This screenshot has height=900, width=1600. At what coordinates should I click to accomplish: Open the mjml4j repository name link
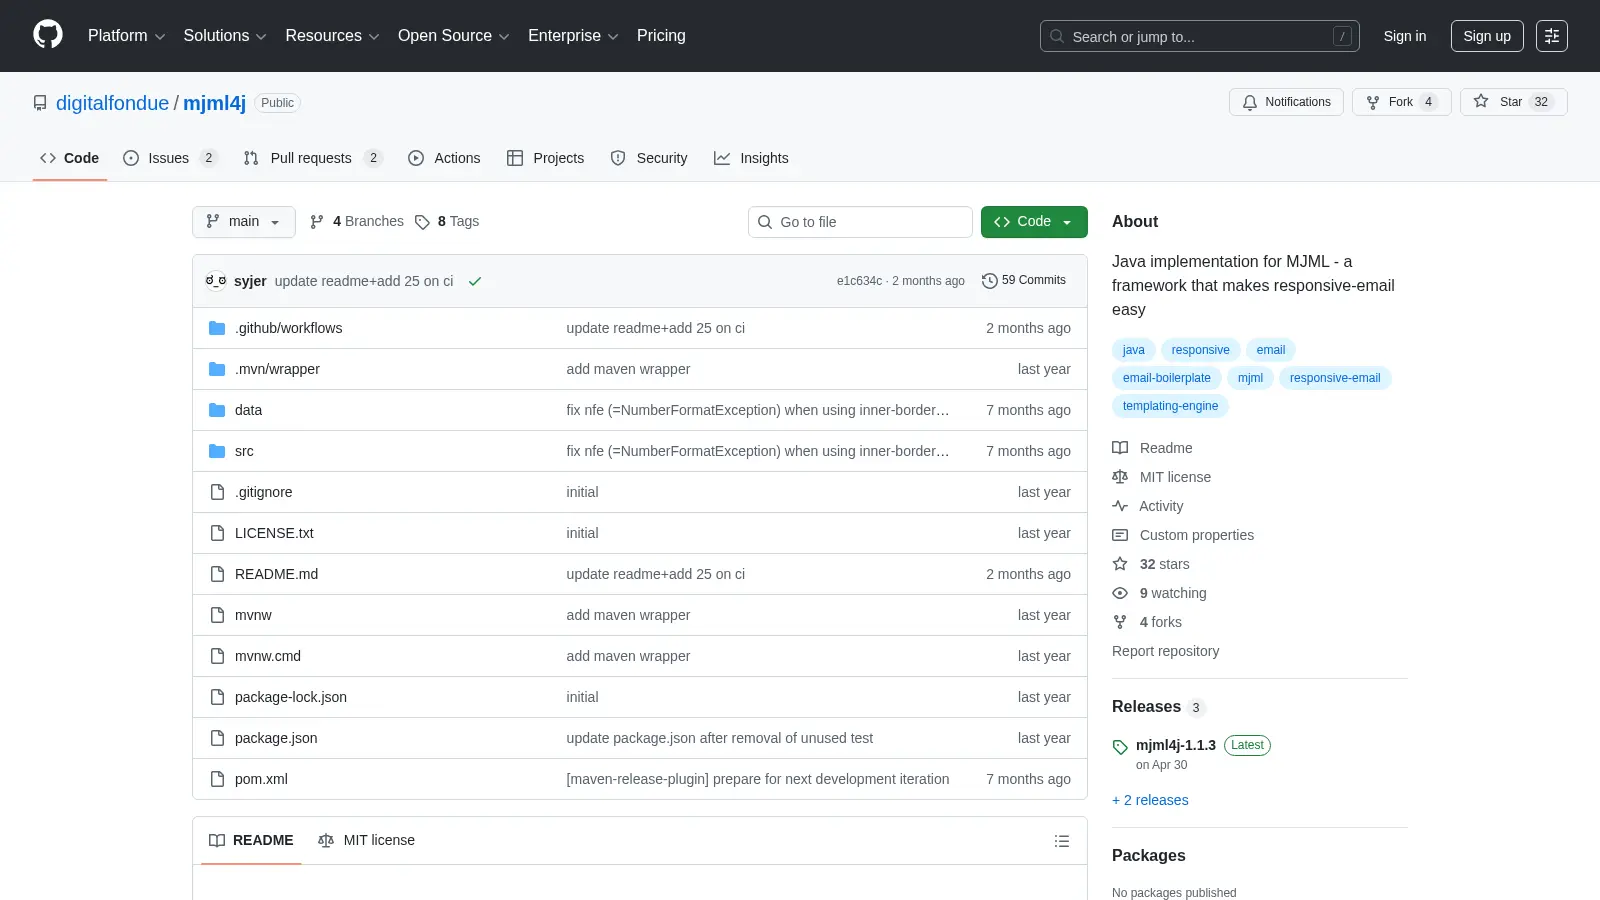tap(214, 103)
